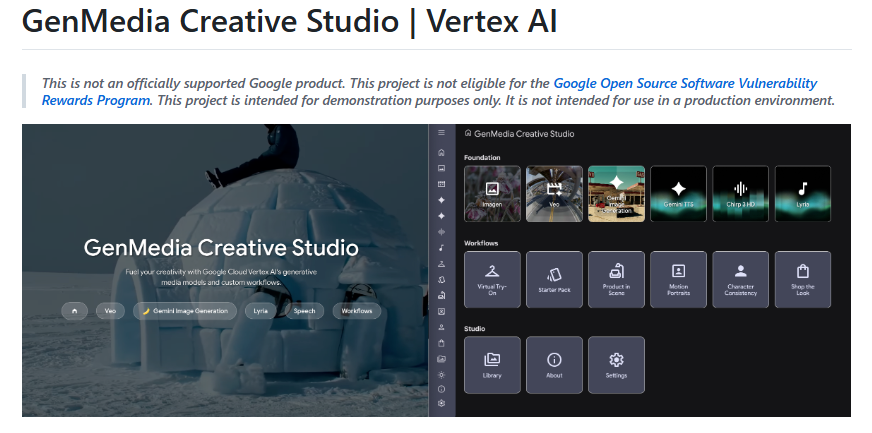This screenshot has width=872, height=433.
Task: Click the 'Workflows' section label above the tiles
Action: point(481,243)
